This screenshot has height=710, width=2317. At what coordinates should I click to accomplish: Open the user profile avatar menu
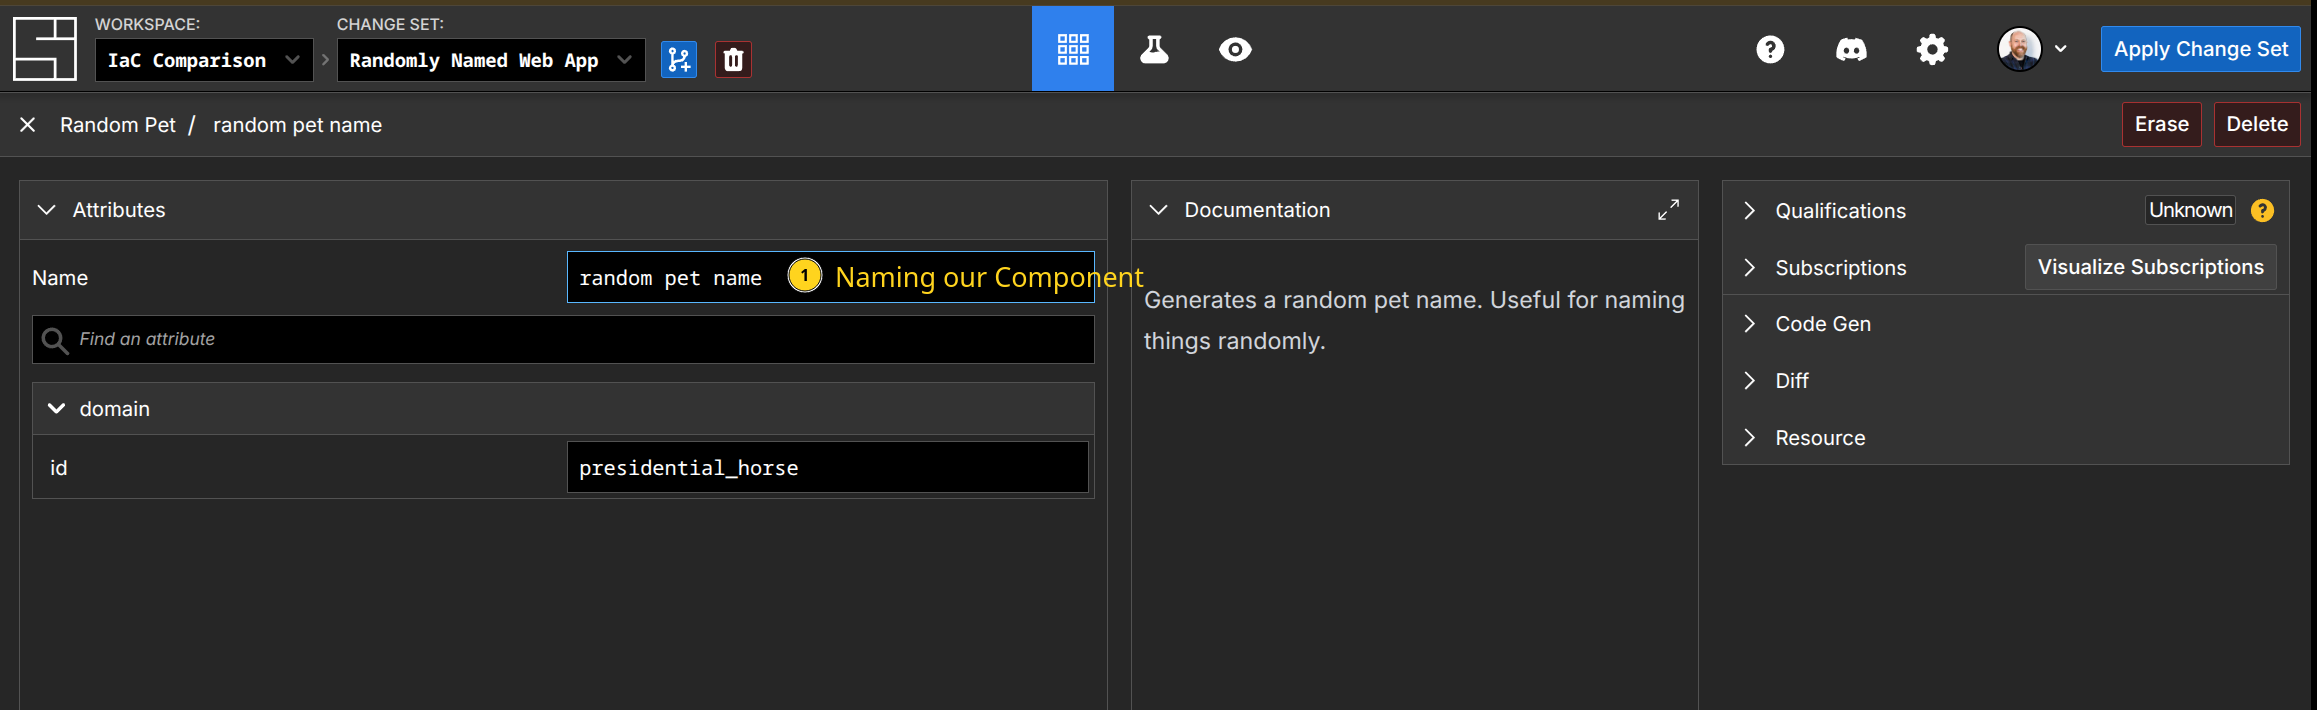coord(2031,49)
